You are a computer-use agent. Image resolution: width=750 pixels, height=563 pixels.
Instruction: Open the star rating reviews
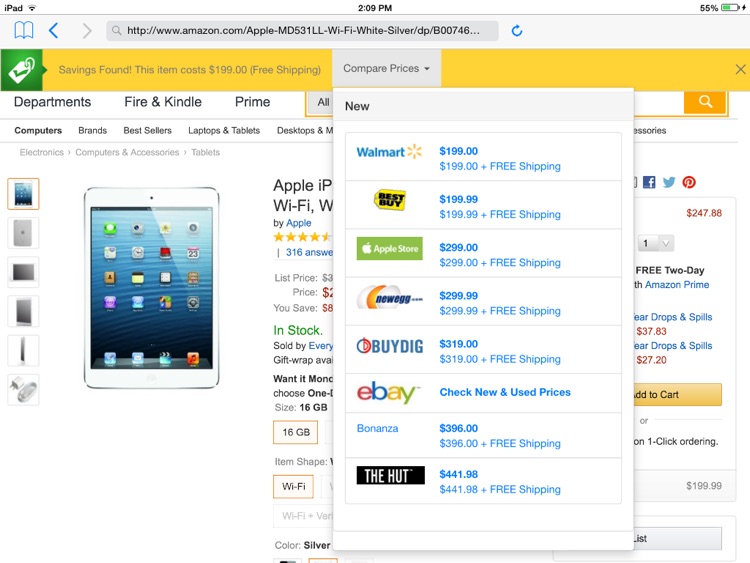click(302, 237)
